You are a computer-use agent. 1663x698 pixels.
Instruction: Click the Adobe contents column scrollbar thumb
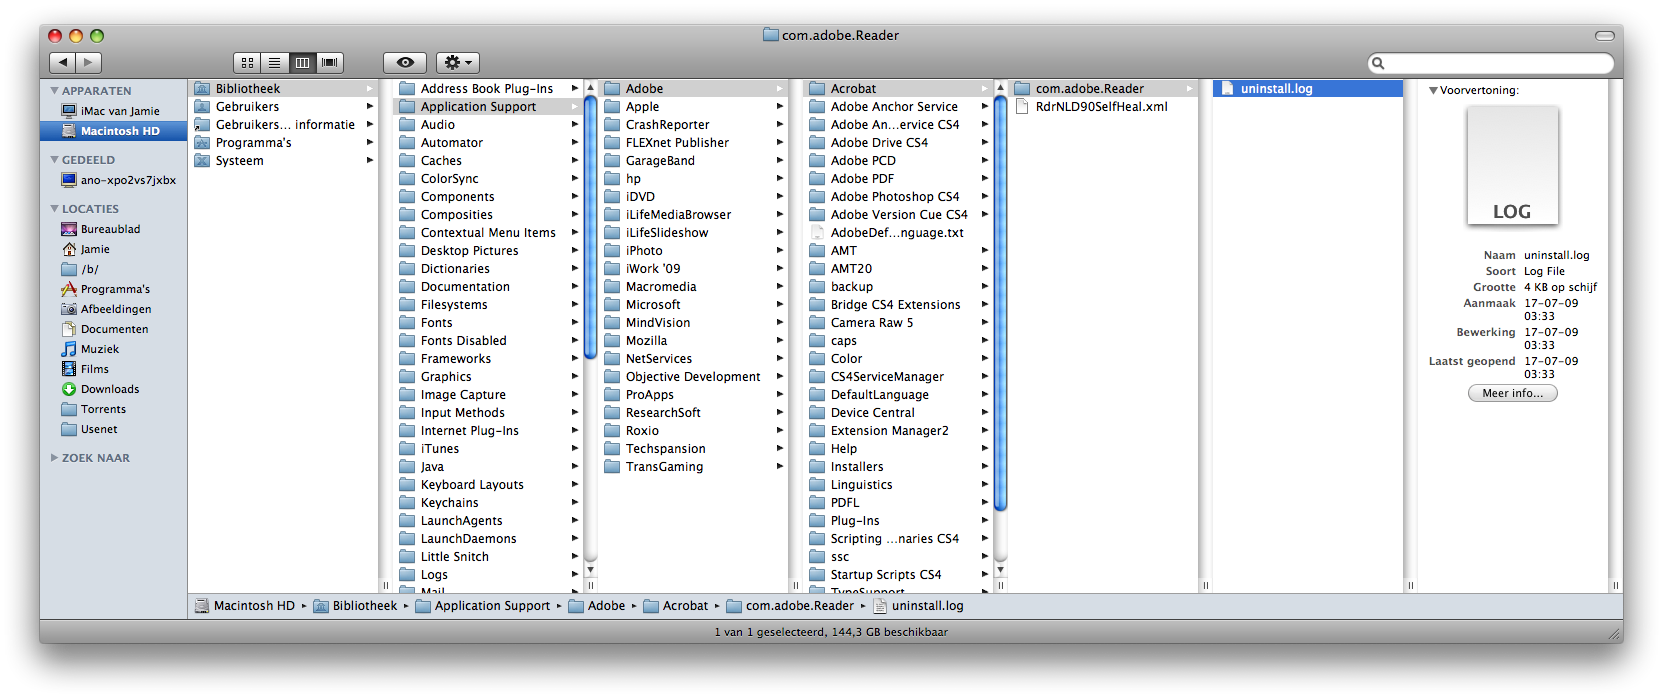(x=1001, y=301)
